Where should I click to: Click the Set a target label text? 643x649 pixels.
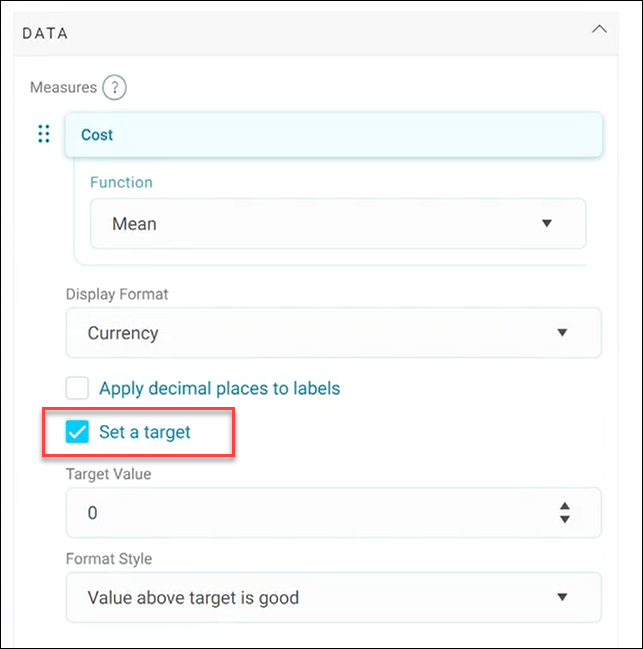[144, 432]
